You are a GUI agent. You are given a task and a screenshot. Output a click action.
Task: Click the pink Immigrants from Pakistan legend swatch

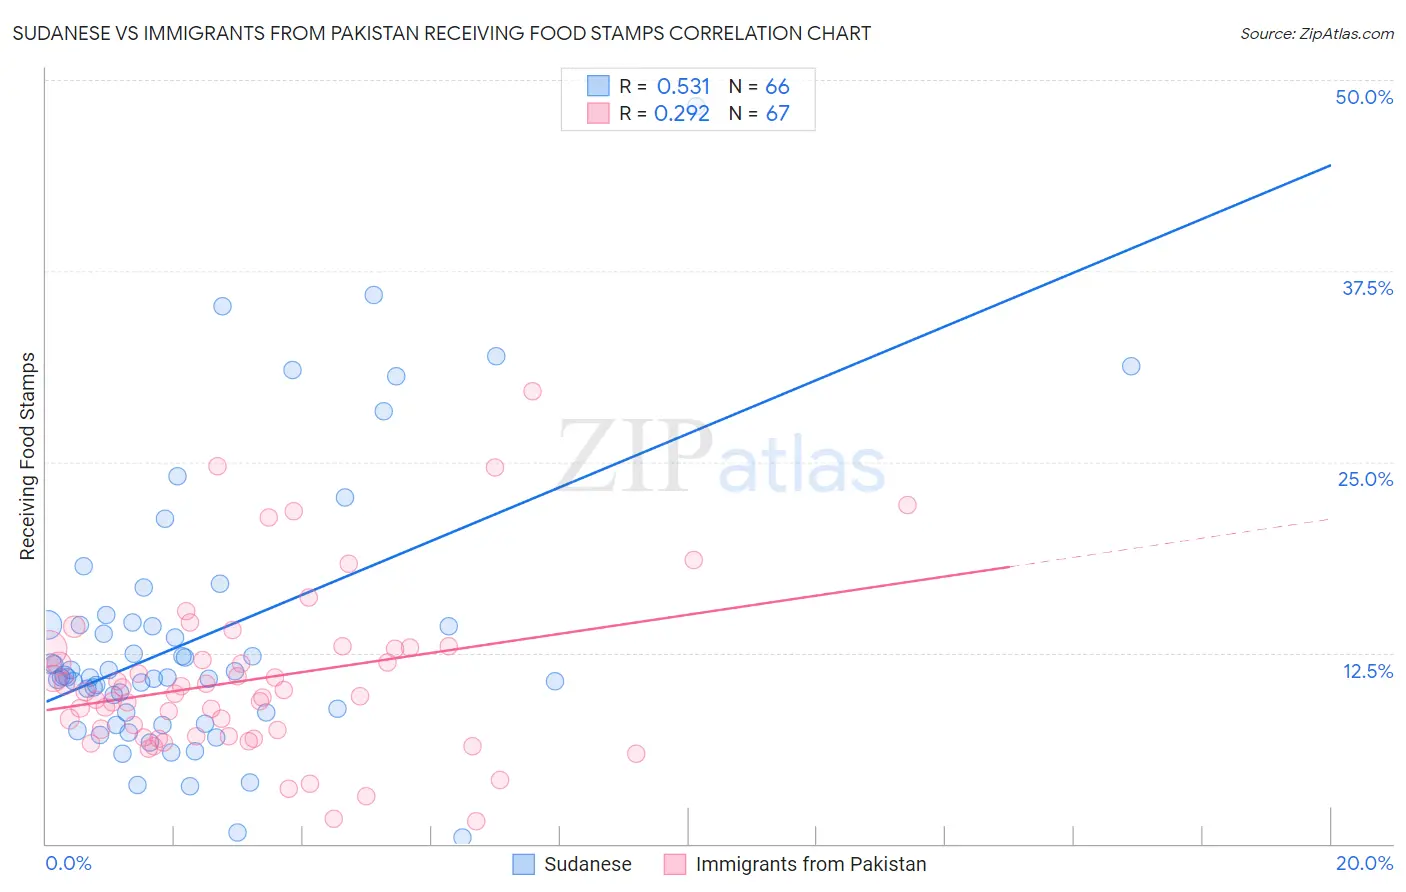coord(675,864)
